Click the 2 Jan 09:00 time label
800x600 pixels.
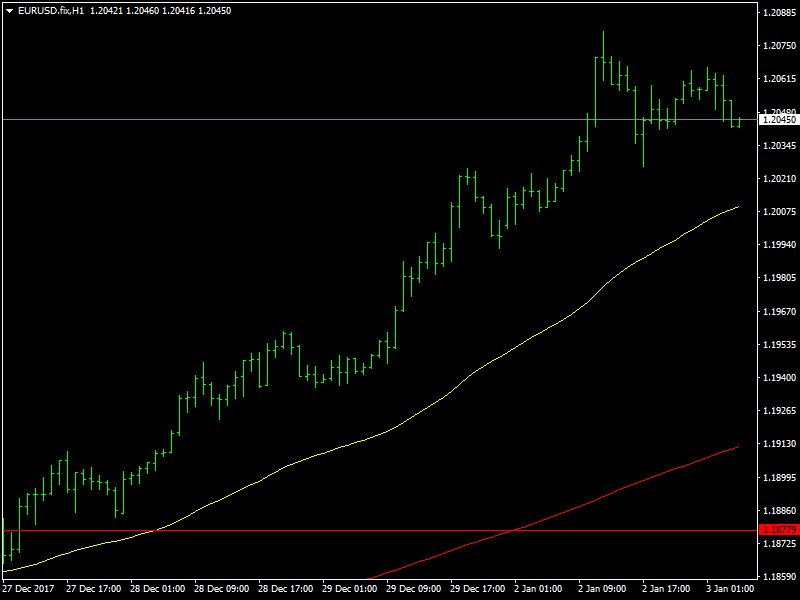[602, 589]
